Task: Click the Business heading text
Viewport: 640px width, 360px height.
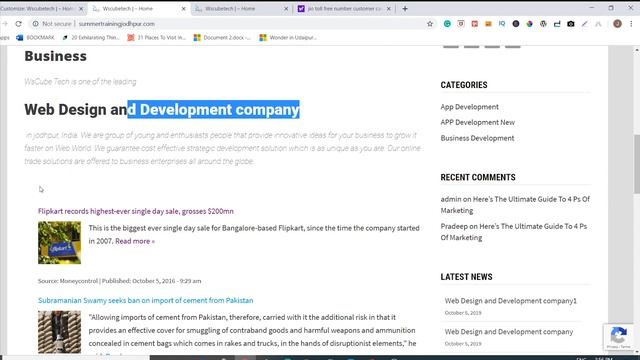Action: point(56,56)
